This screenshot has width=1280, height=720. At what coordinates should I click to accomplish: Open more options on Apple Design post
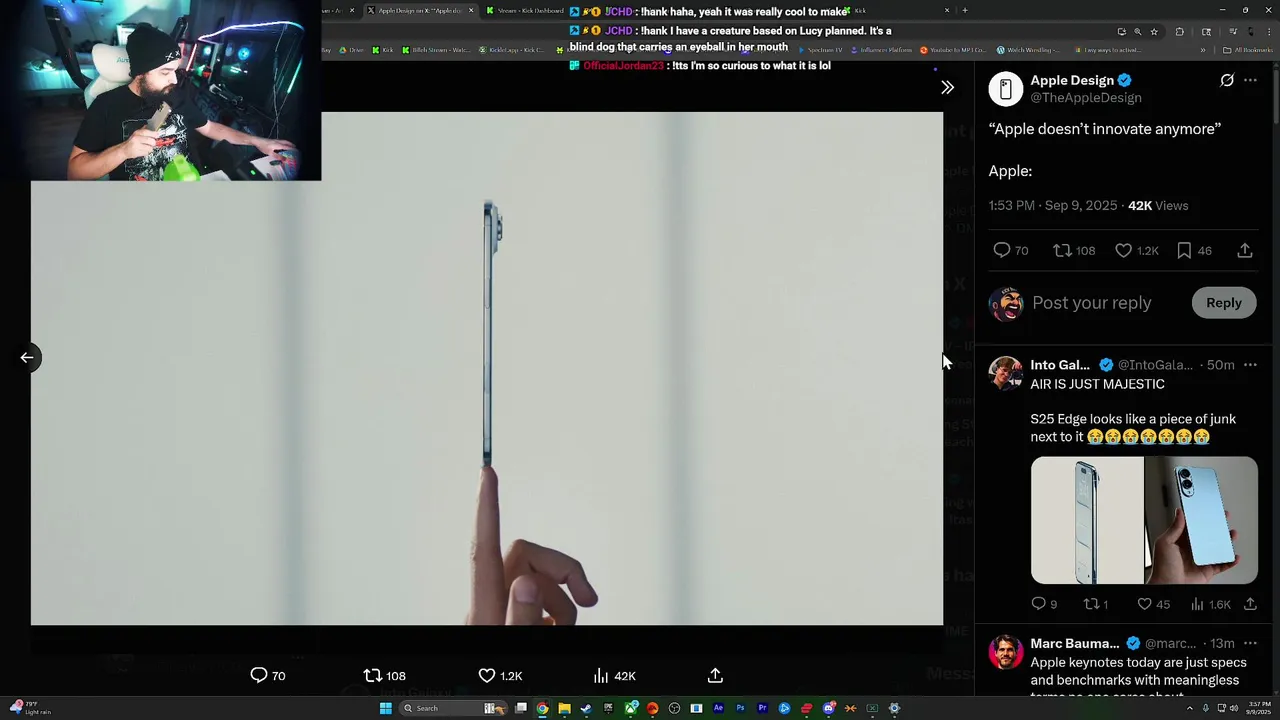click(1250, 80)
